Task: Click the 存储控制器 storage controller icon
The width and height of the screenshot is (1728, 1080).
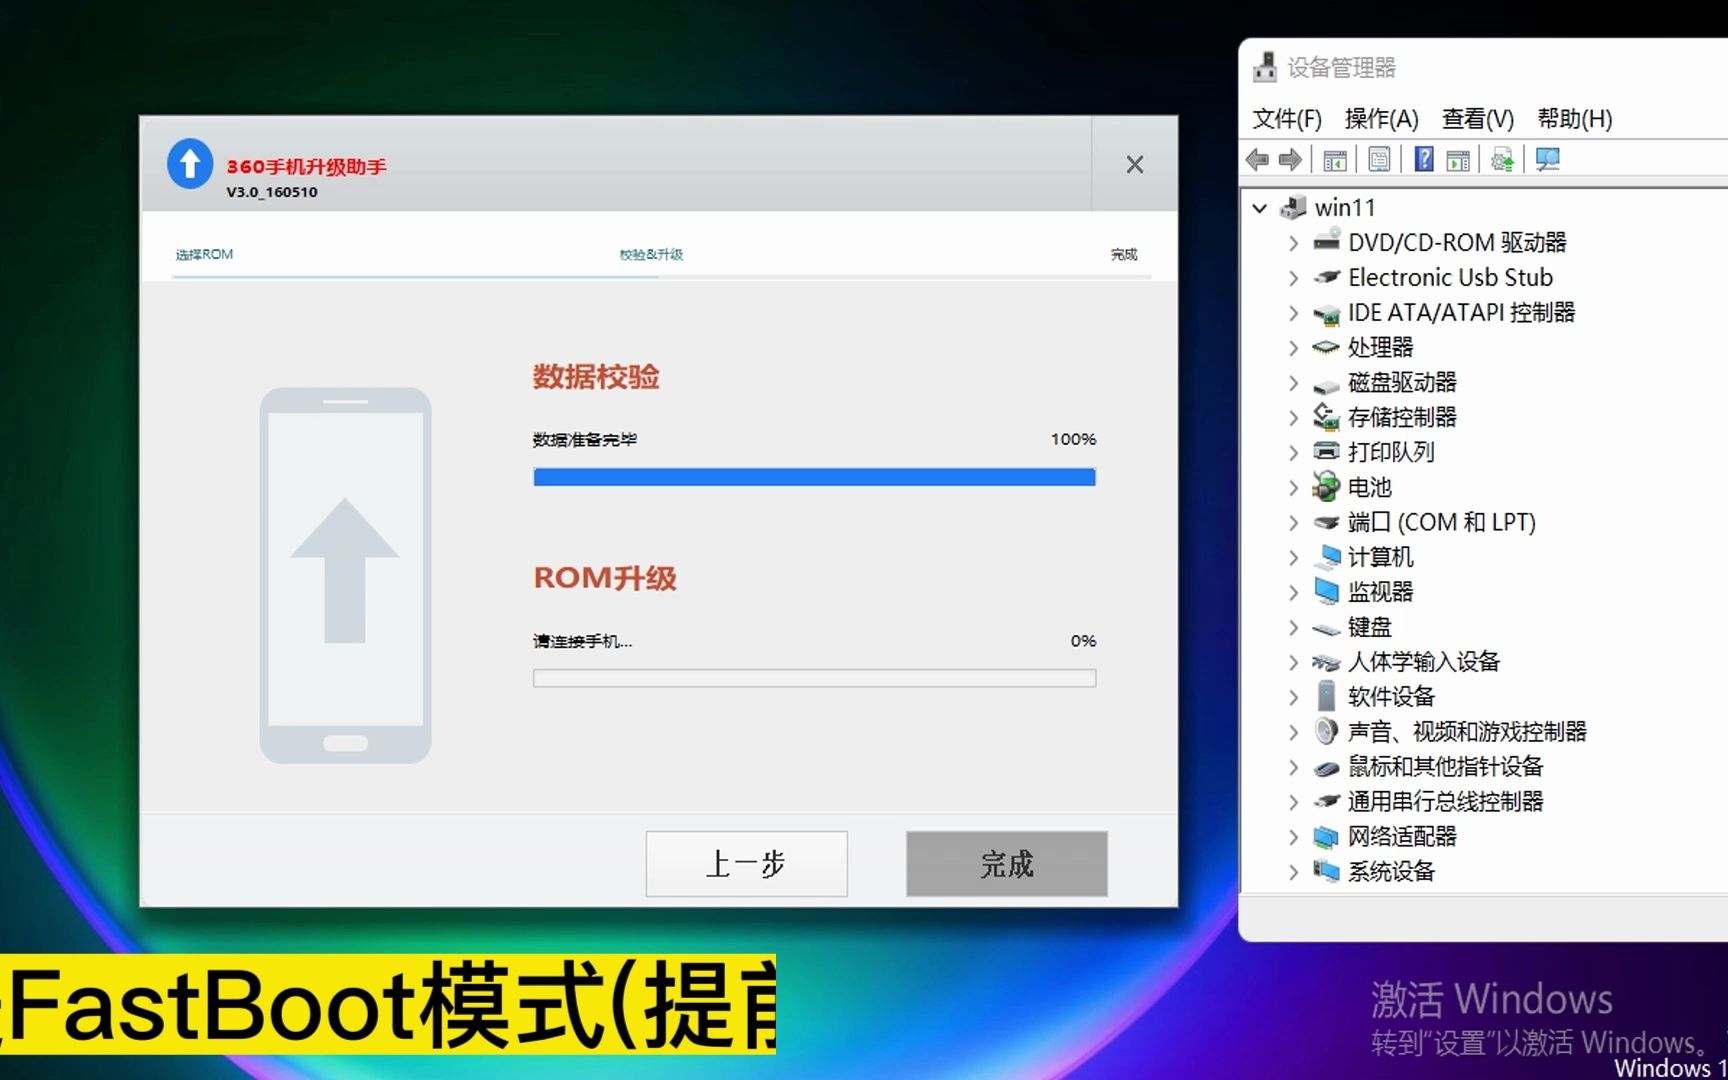Action: click(1326, 416)
